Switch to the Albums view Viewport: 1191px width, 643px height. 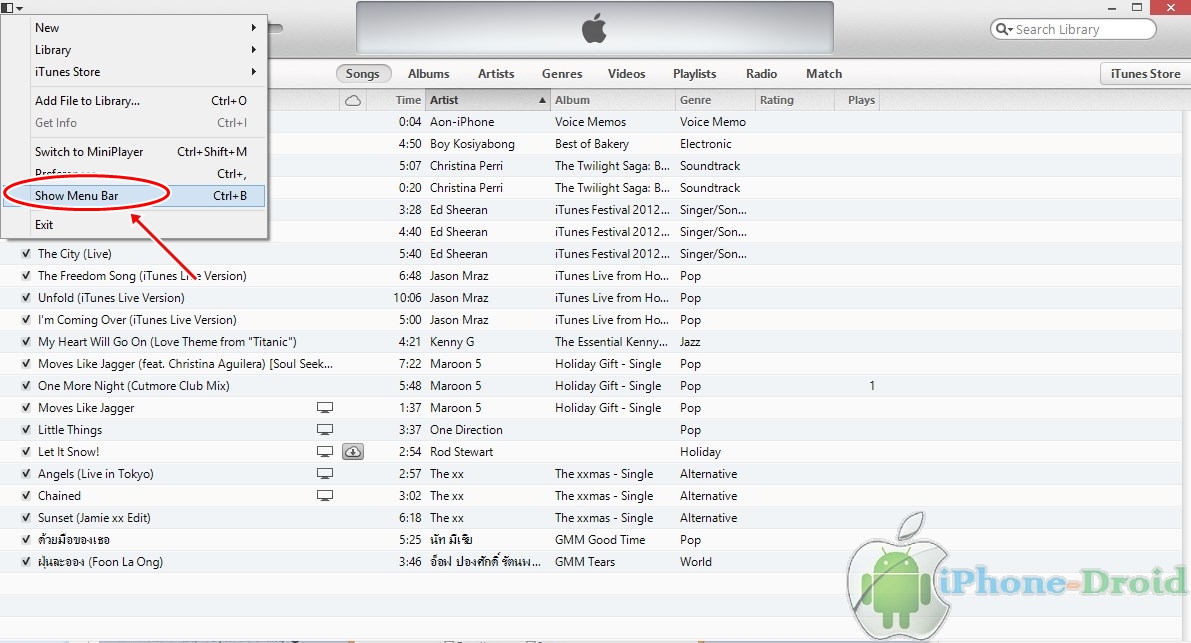pyautogui.click(x=428, y=74)
